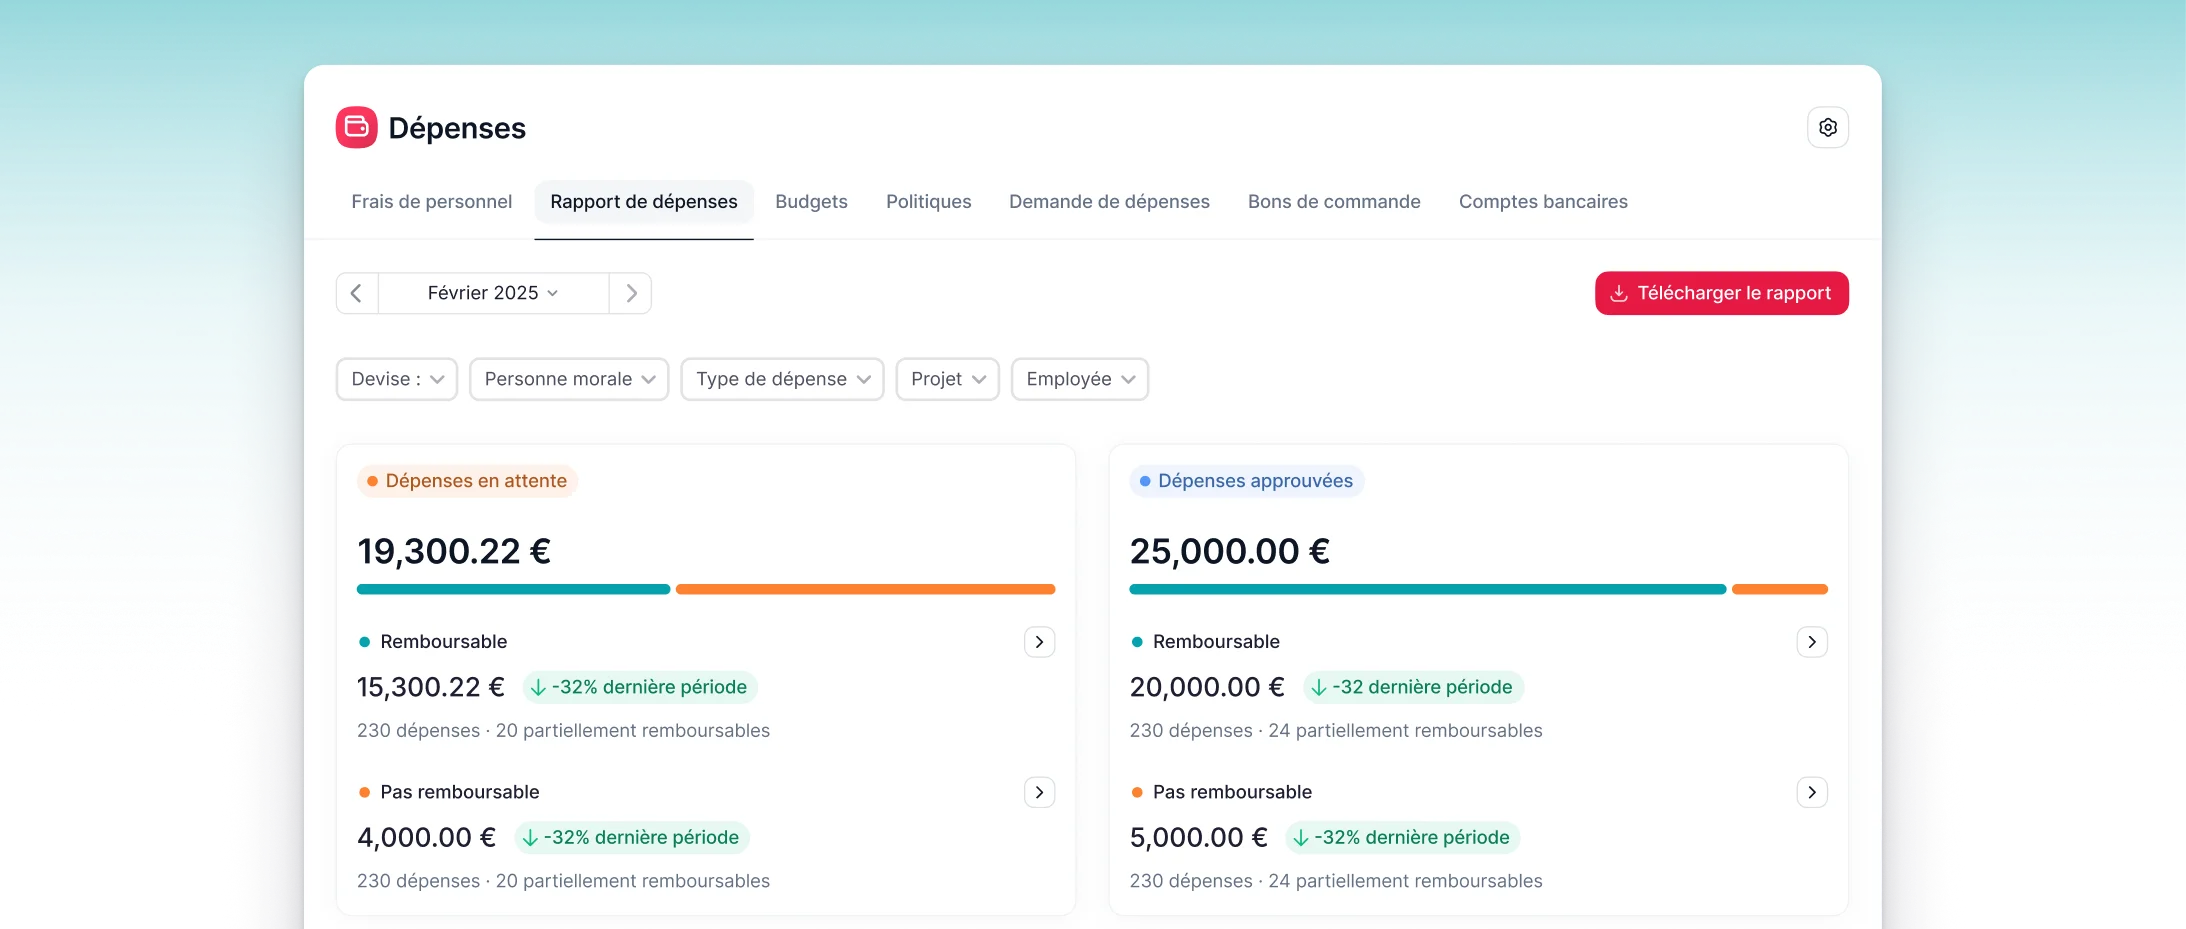Click the Dépenses wallet logo icon
This screenshot has height=929, width=2186.
point(356,127)
